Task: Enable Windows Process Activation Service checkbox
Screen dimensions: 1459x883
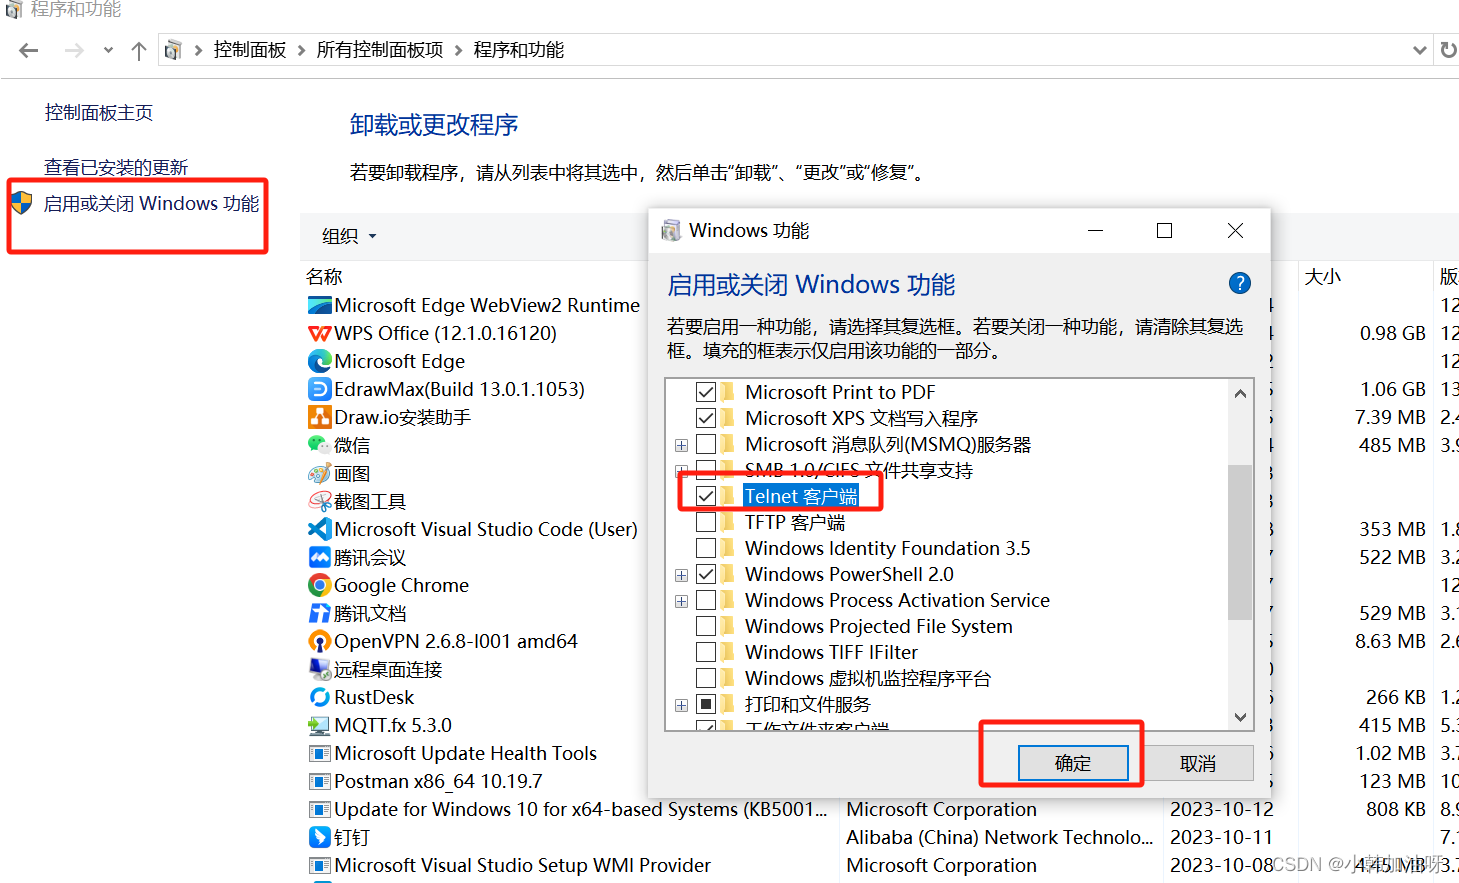Action: click(x=706, y=600)
